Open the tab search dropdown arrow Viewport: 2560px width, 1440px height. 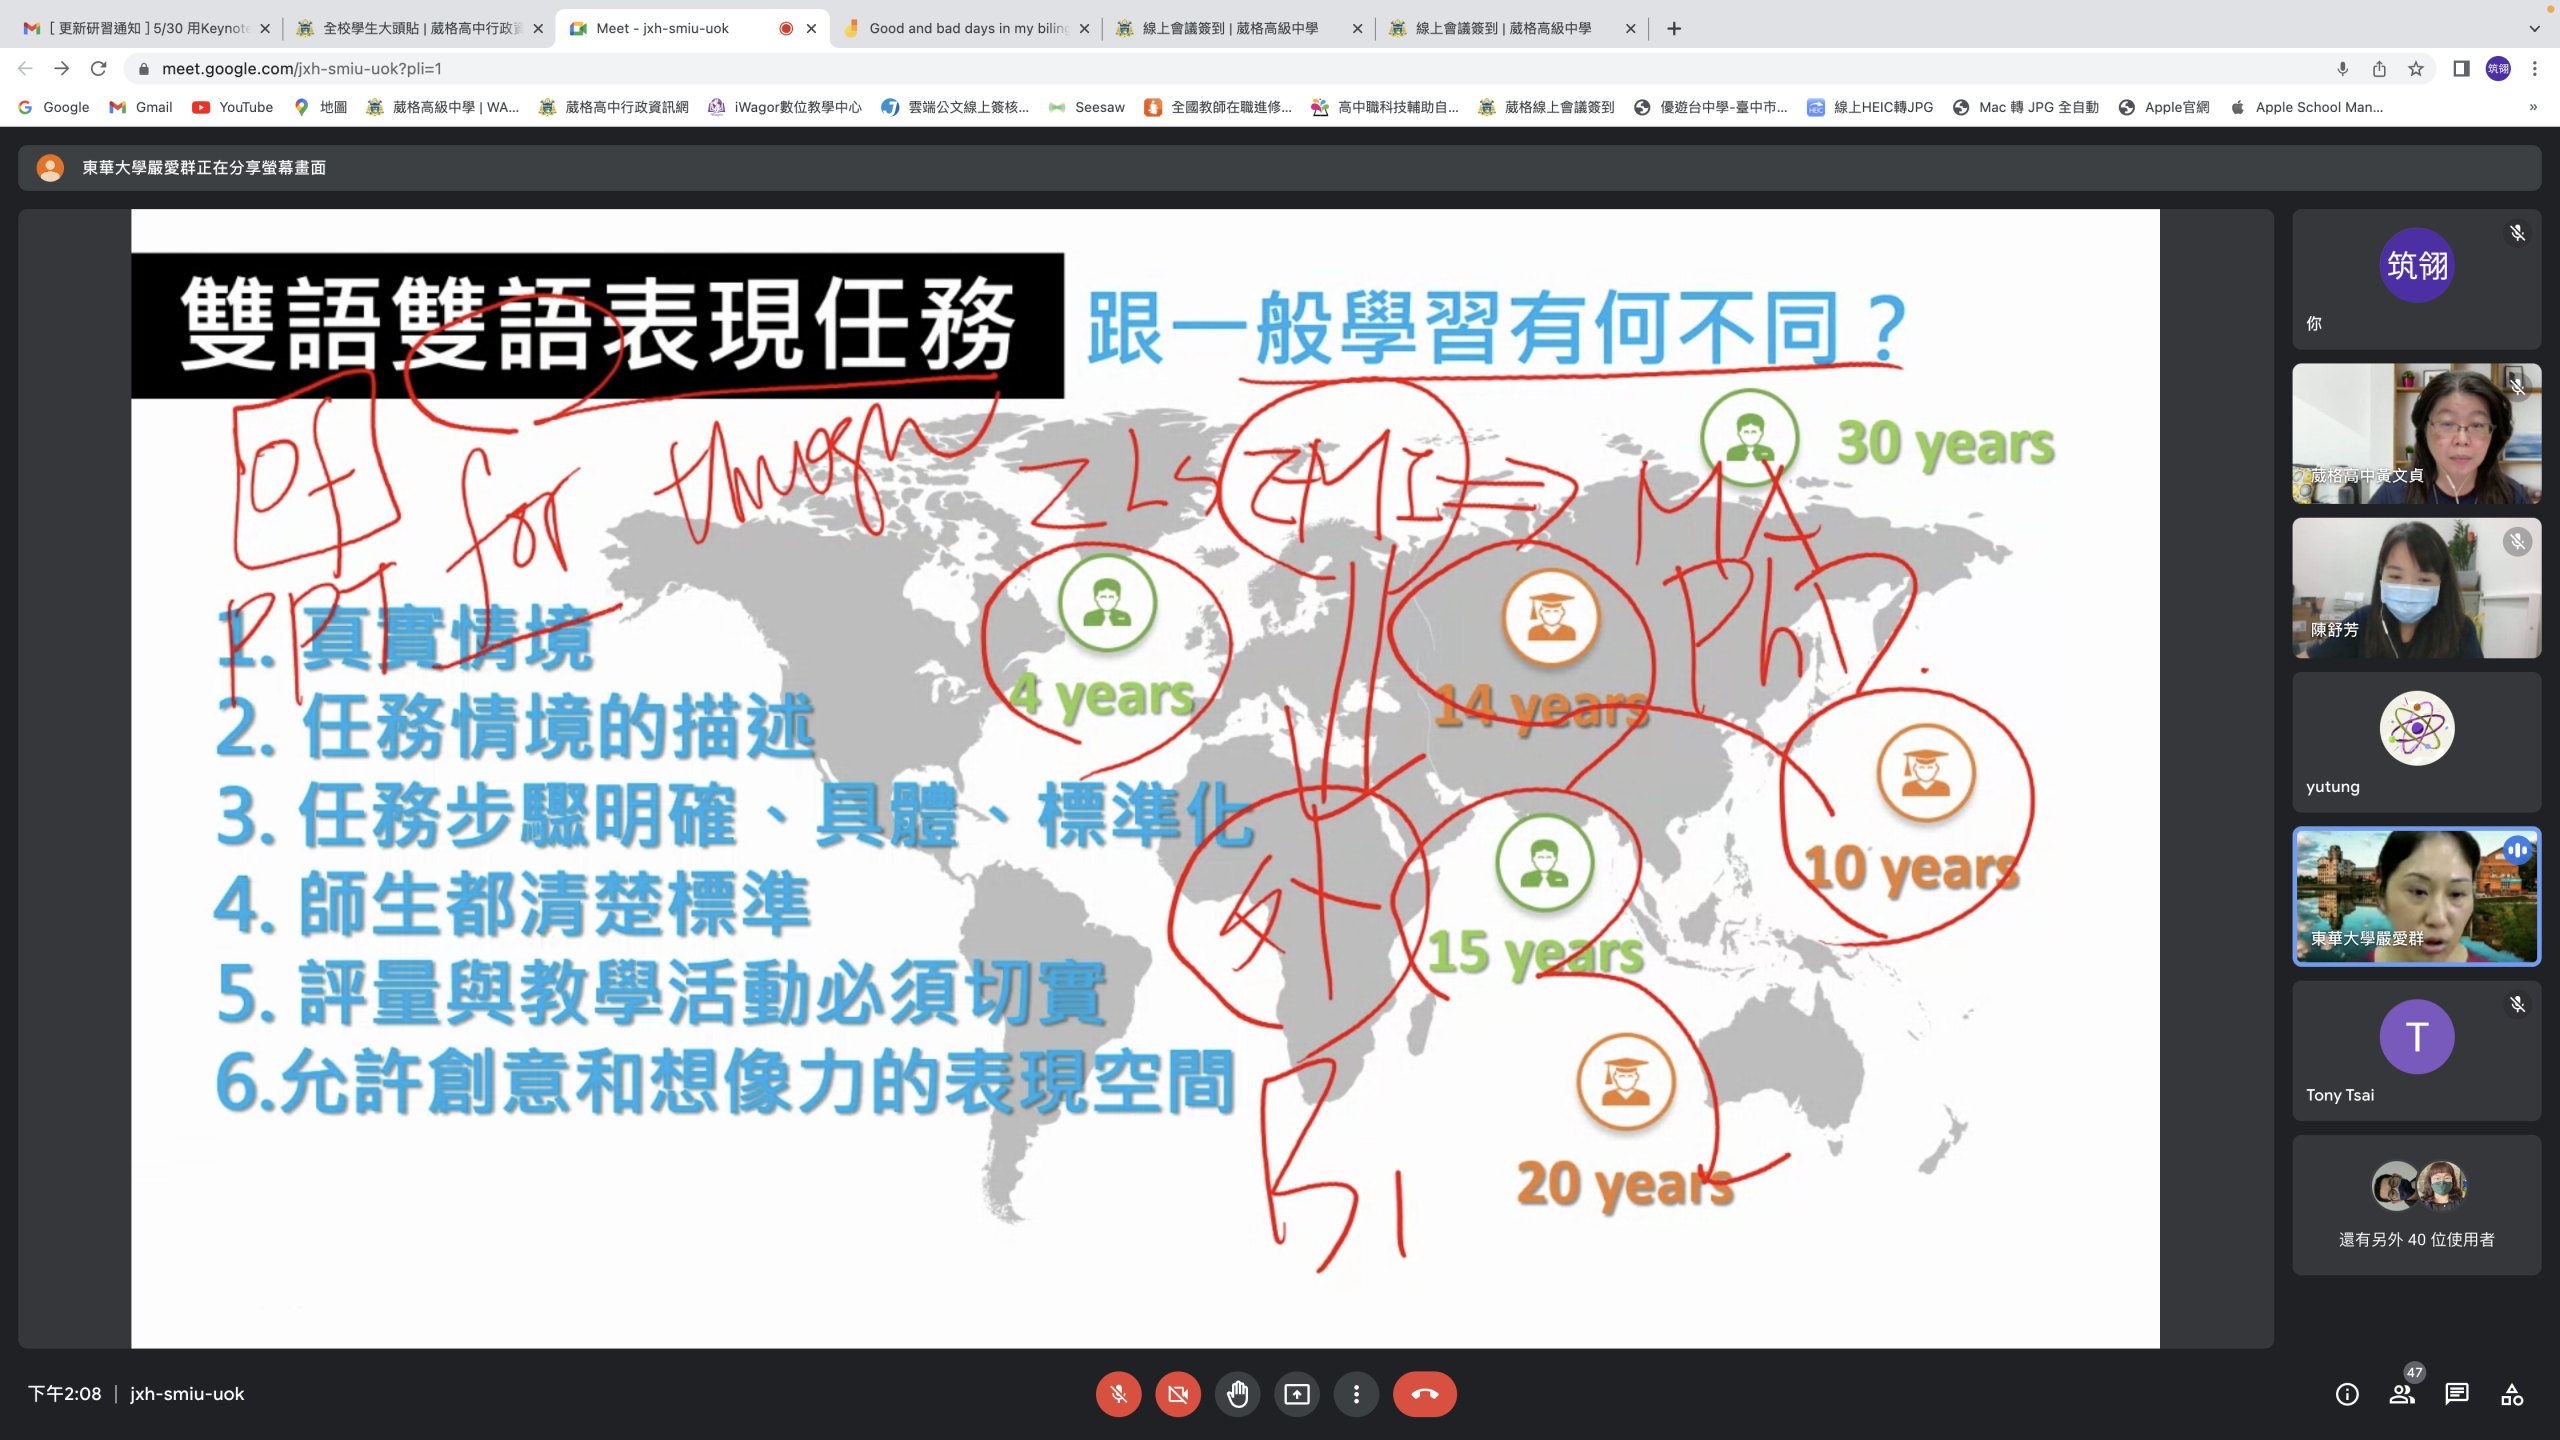coord(2534,28)
